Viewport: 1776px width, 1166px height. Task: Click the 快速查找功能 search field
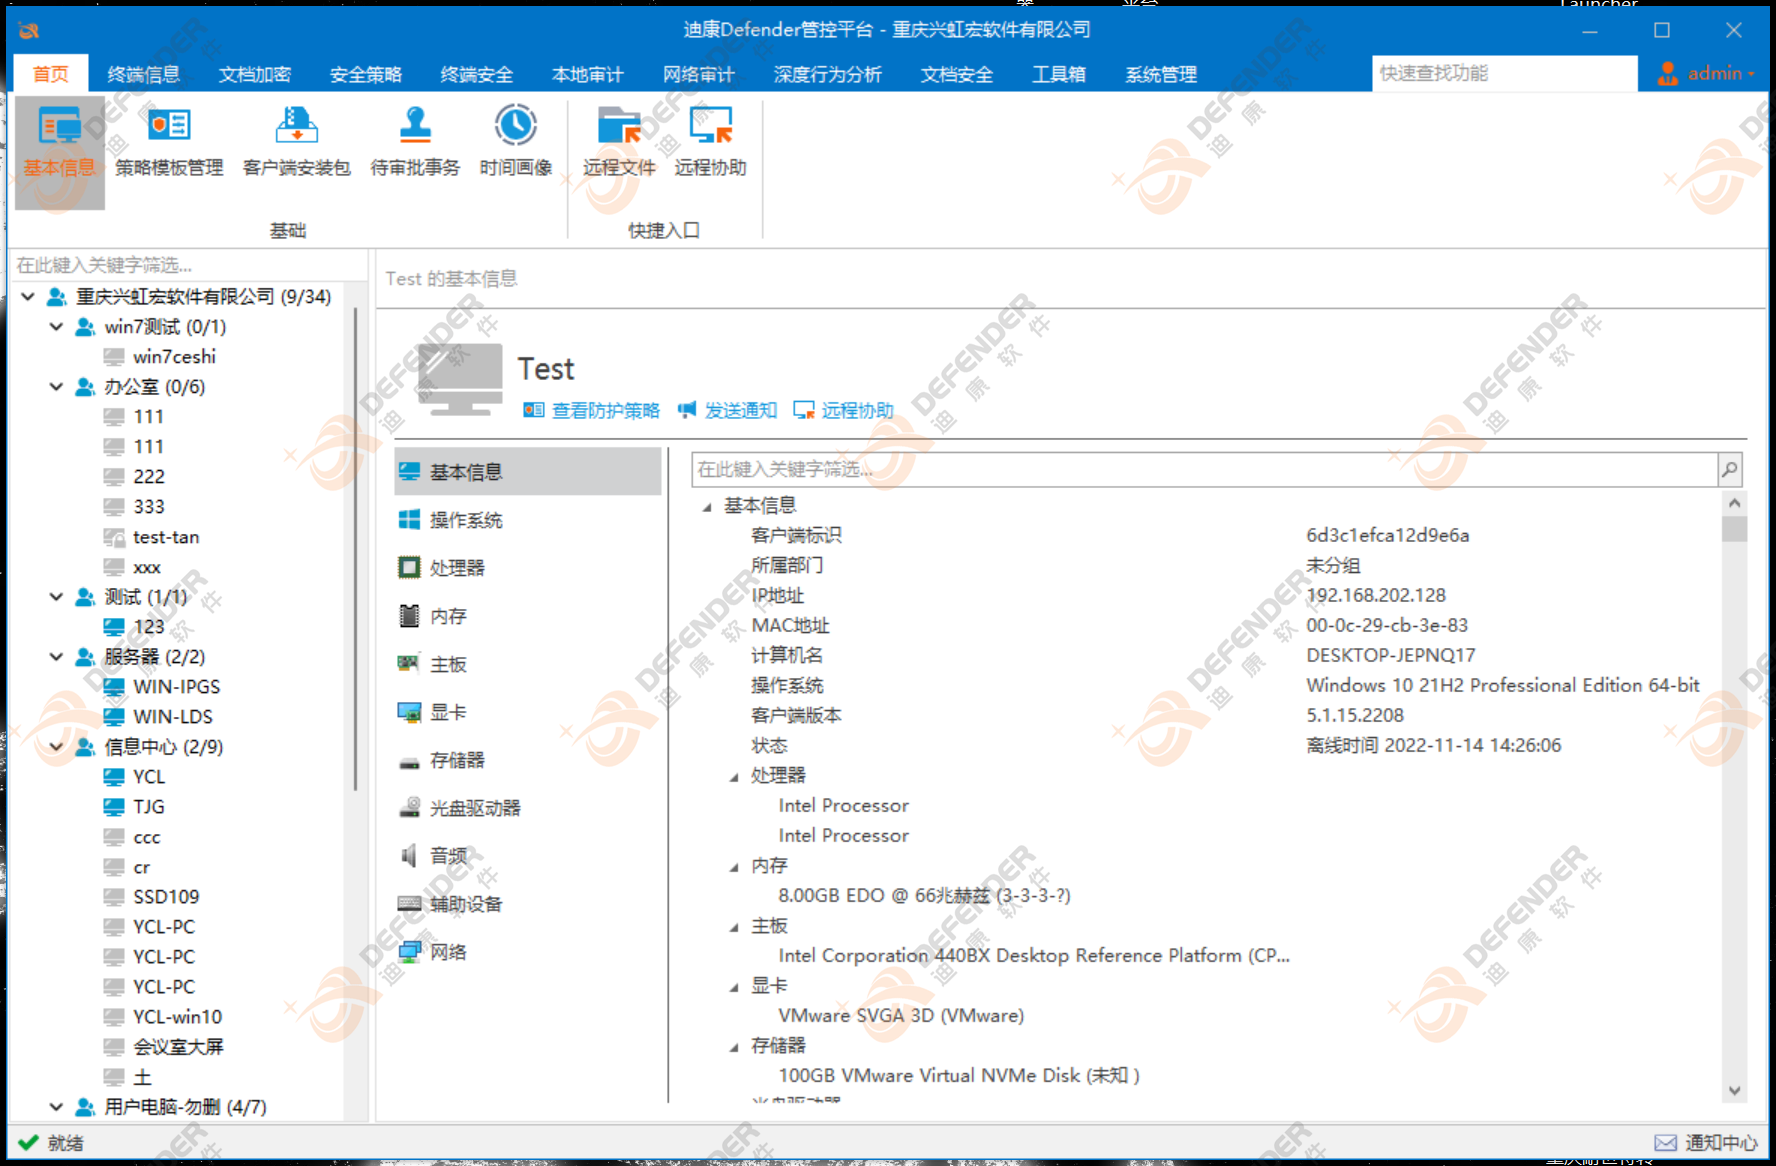point(1502,73)
